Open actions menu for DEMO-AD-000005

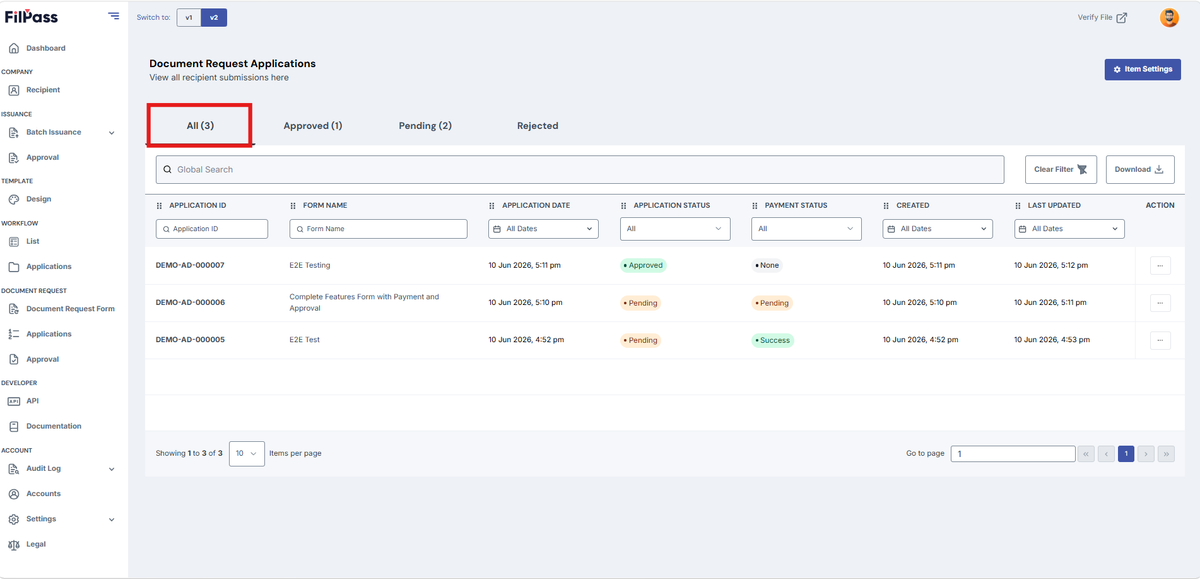(x=1160, y=340)
